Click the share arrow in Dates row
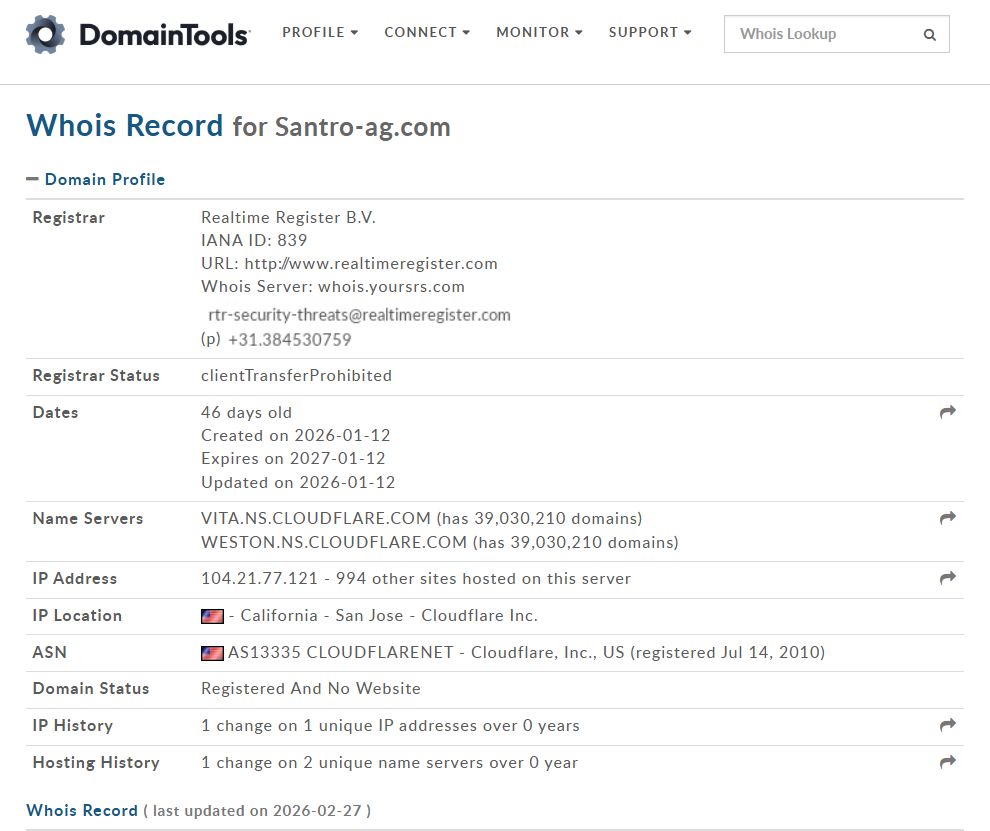This screenshot has height=831, width=990. coord(948,412)
